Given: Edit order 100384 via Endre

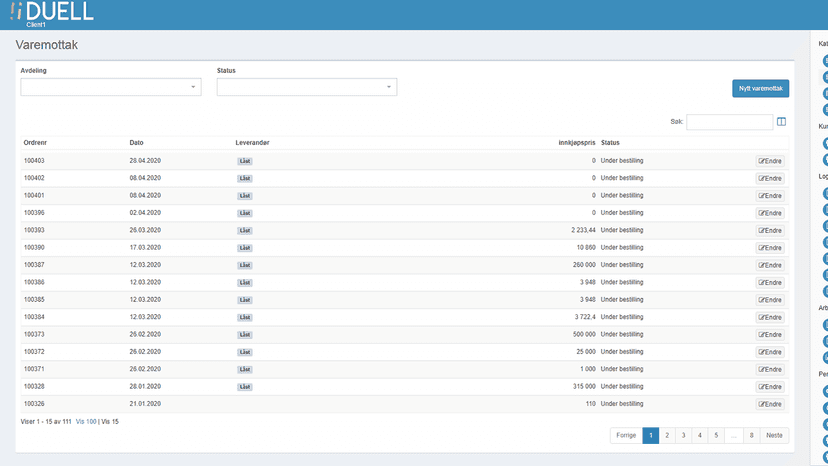Looking at the screenshot, I should [770, 318].
